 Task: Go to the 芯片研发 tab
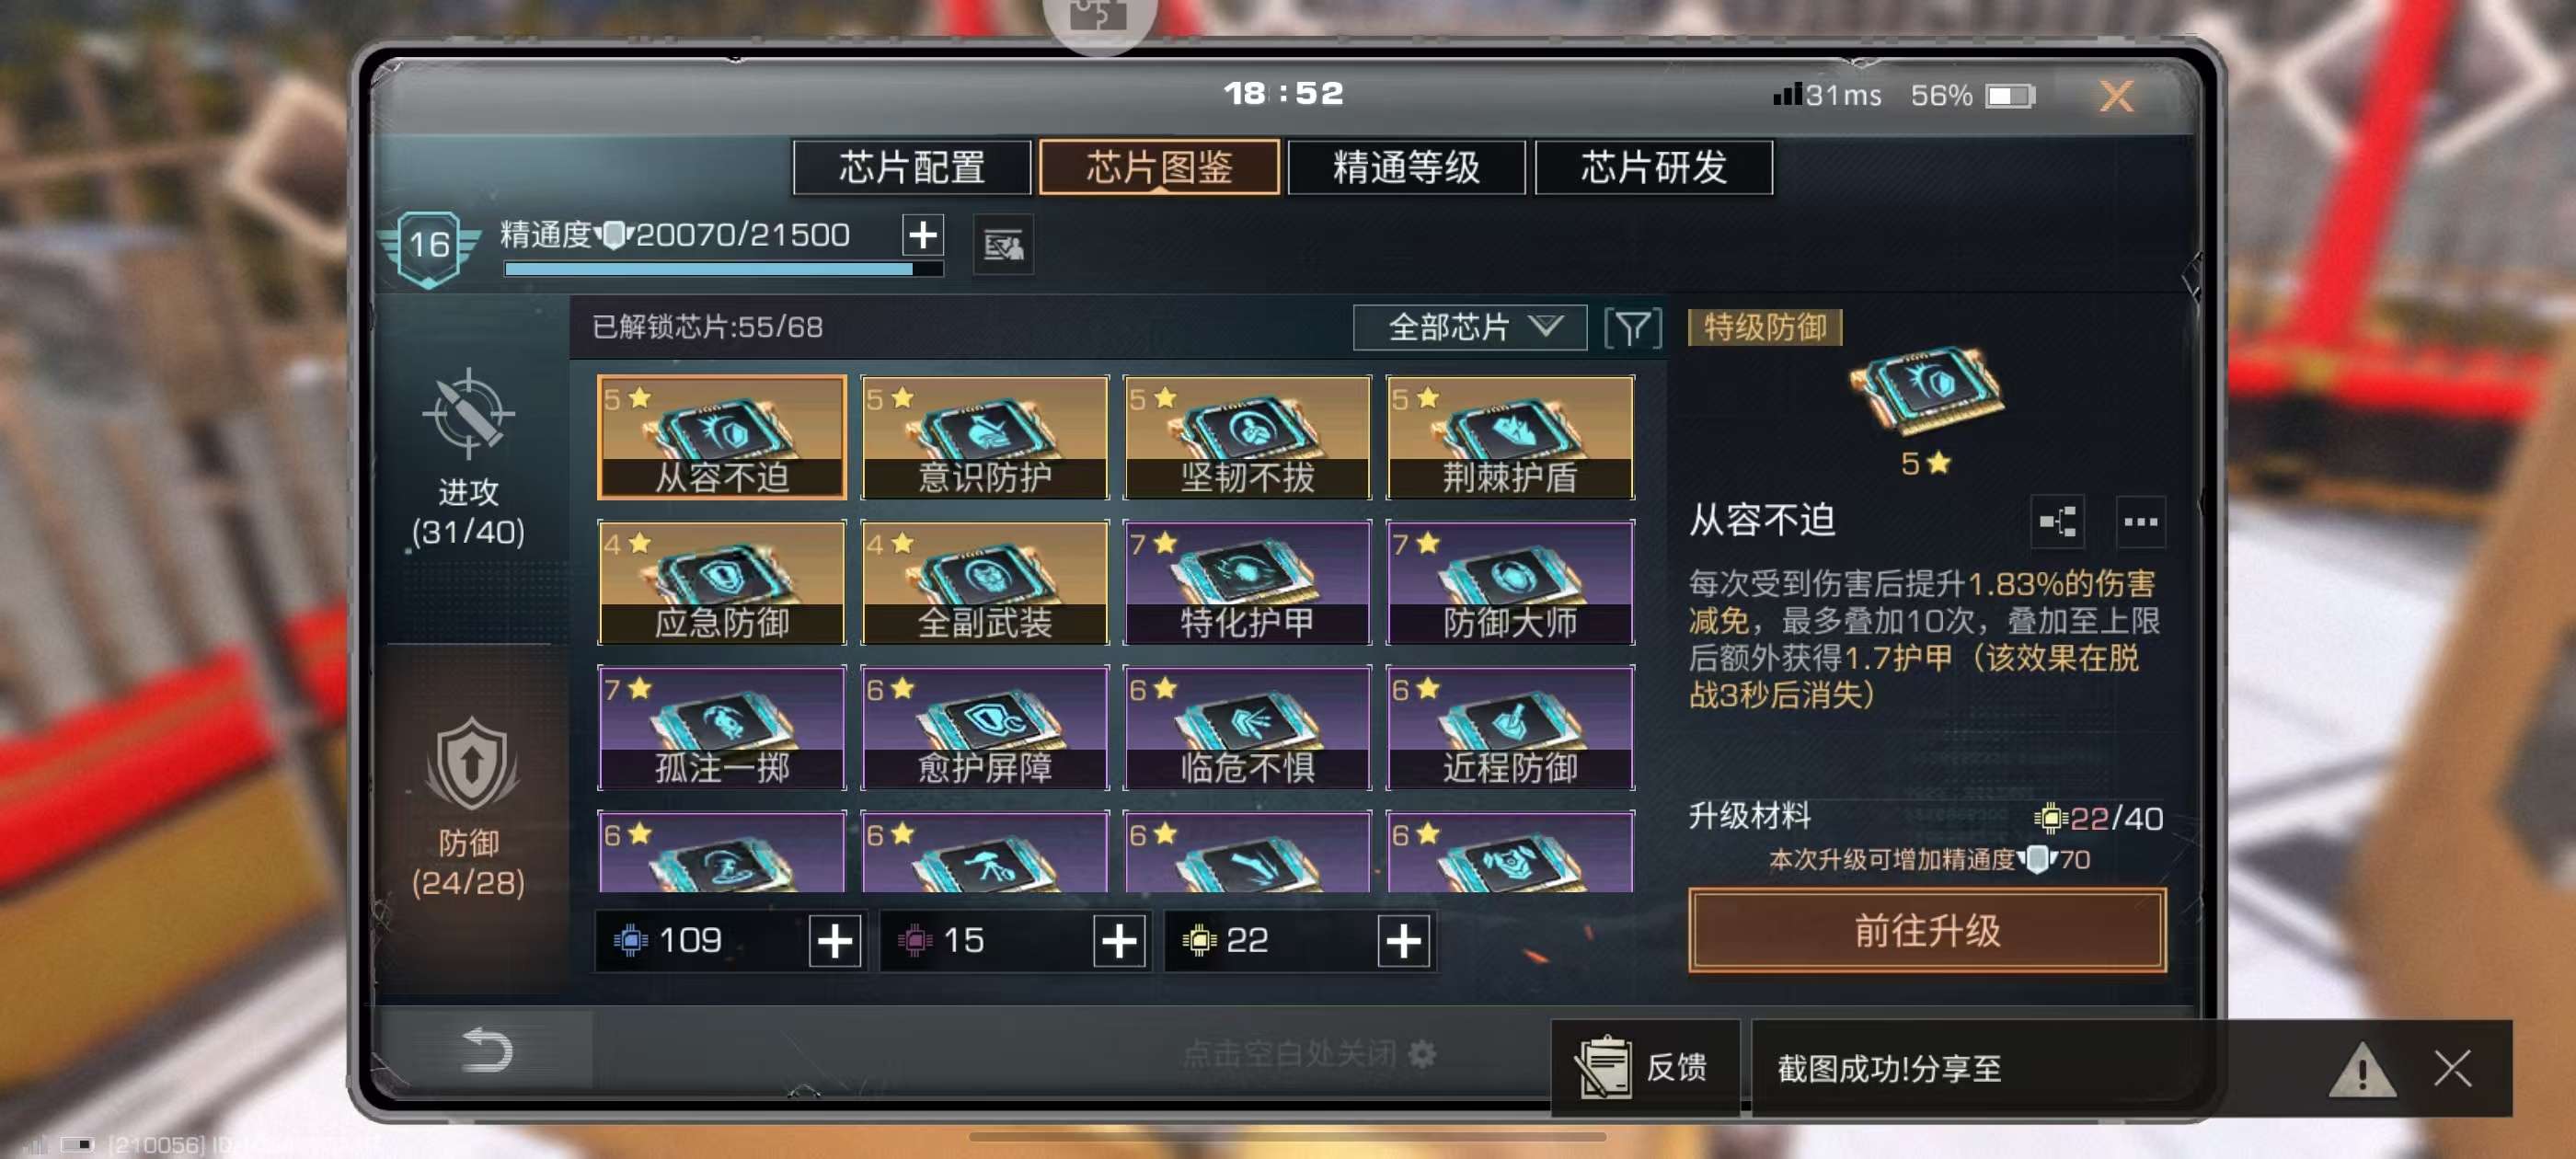coord(1653,168)
